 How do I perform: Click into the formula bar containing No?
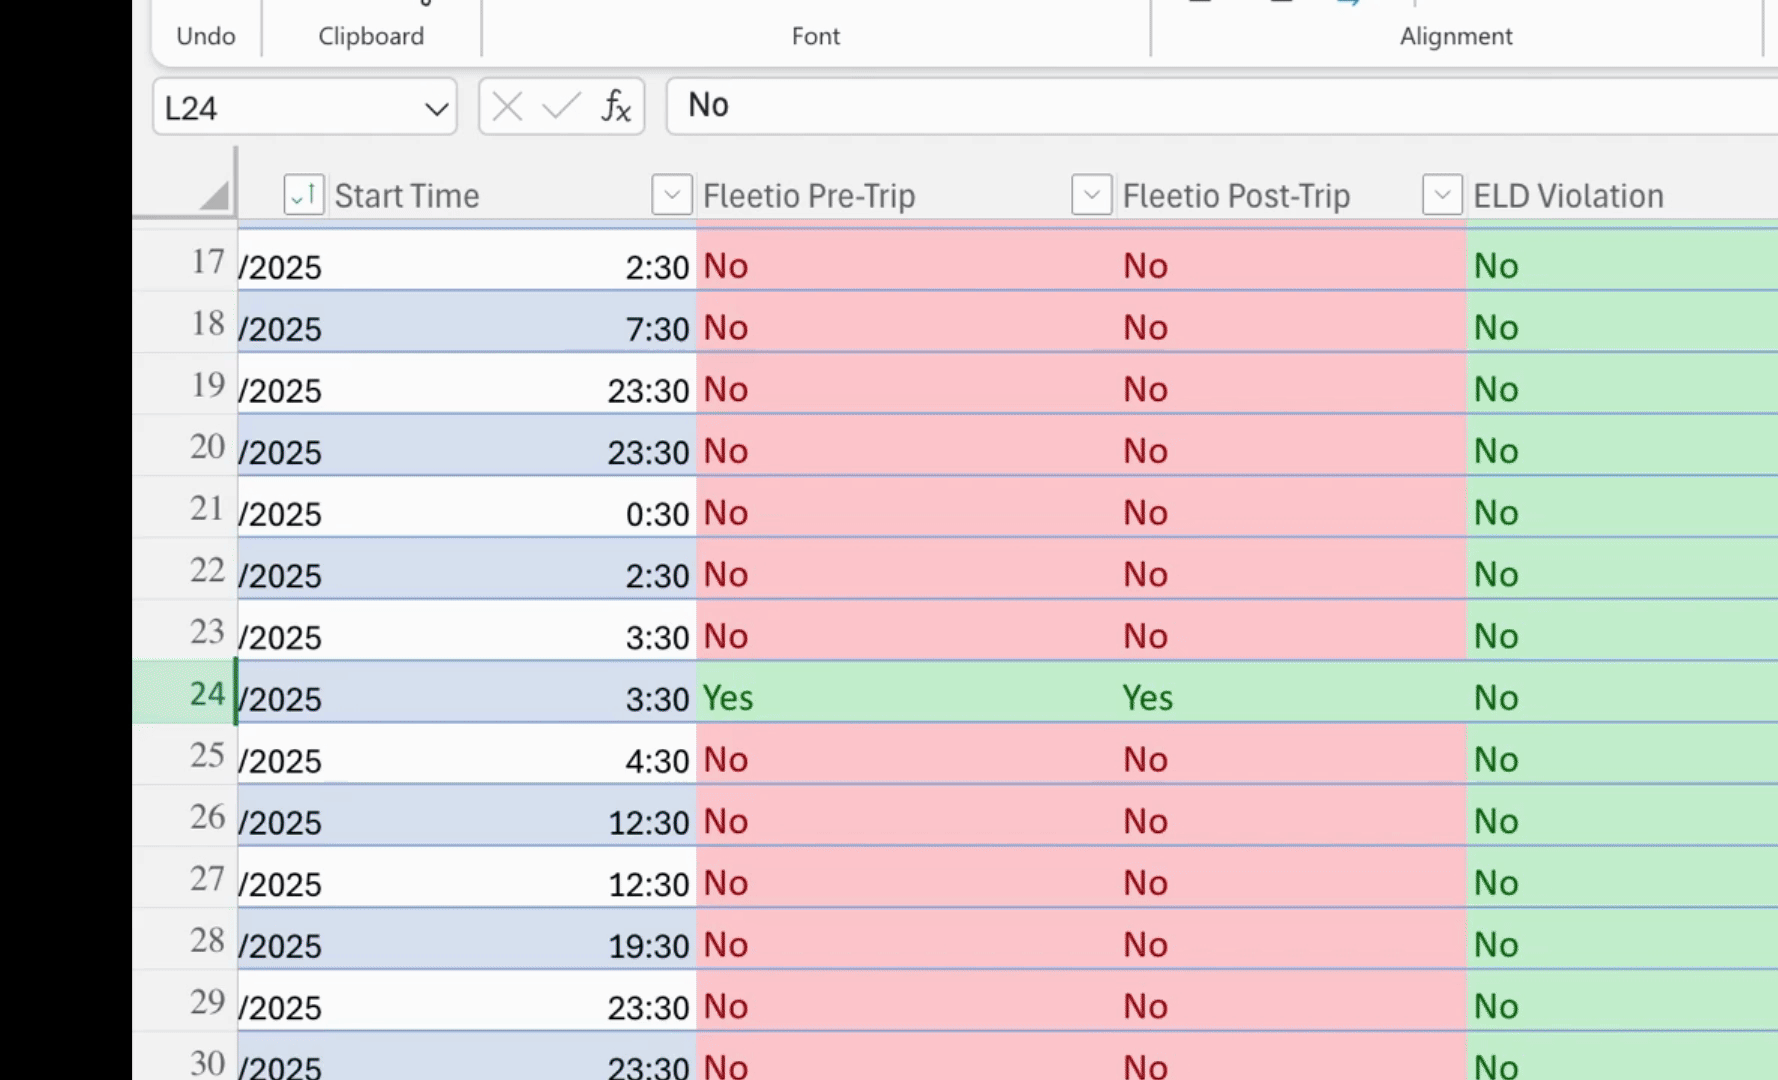(1200, 106)
